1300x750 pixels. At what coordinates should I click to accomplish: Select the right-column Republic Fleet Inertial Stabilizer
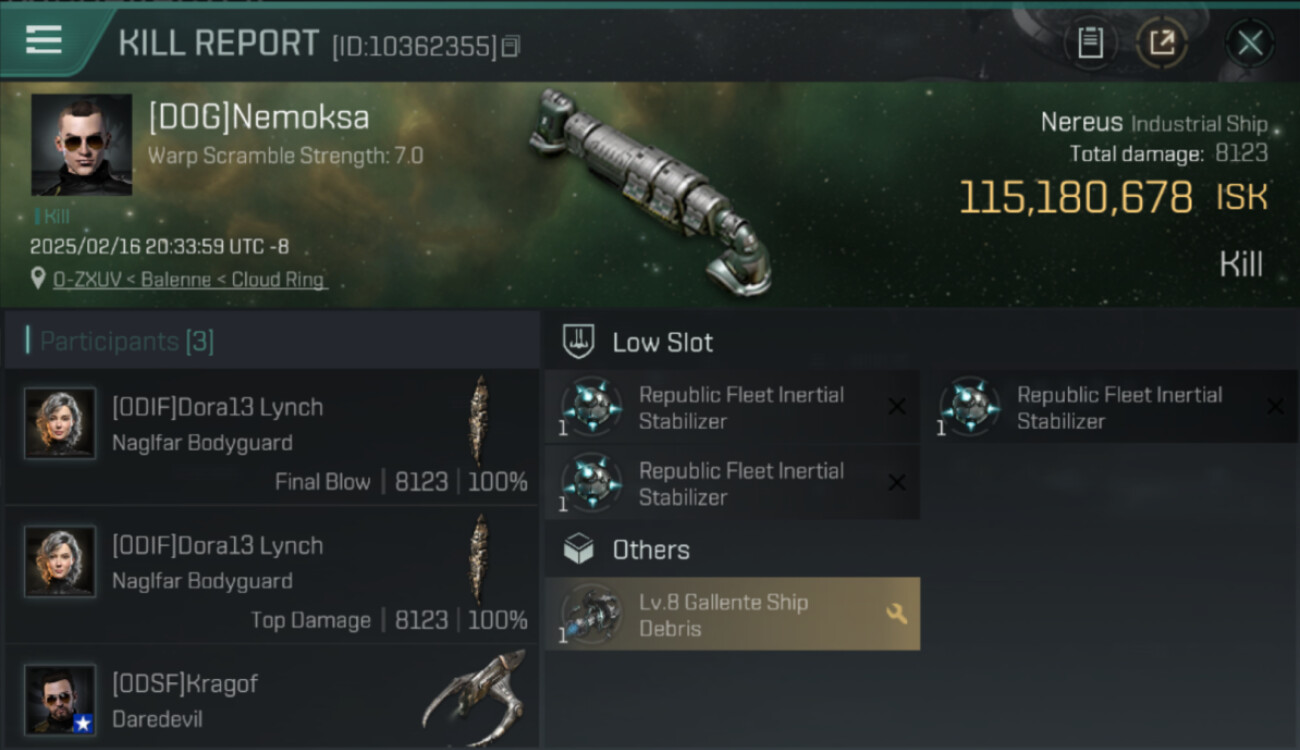1110,408
